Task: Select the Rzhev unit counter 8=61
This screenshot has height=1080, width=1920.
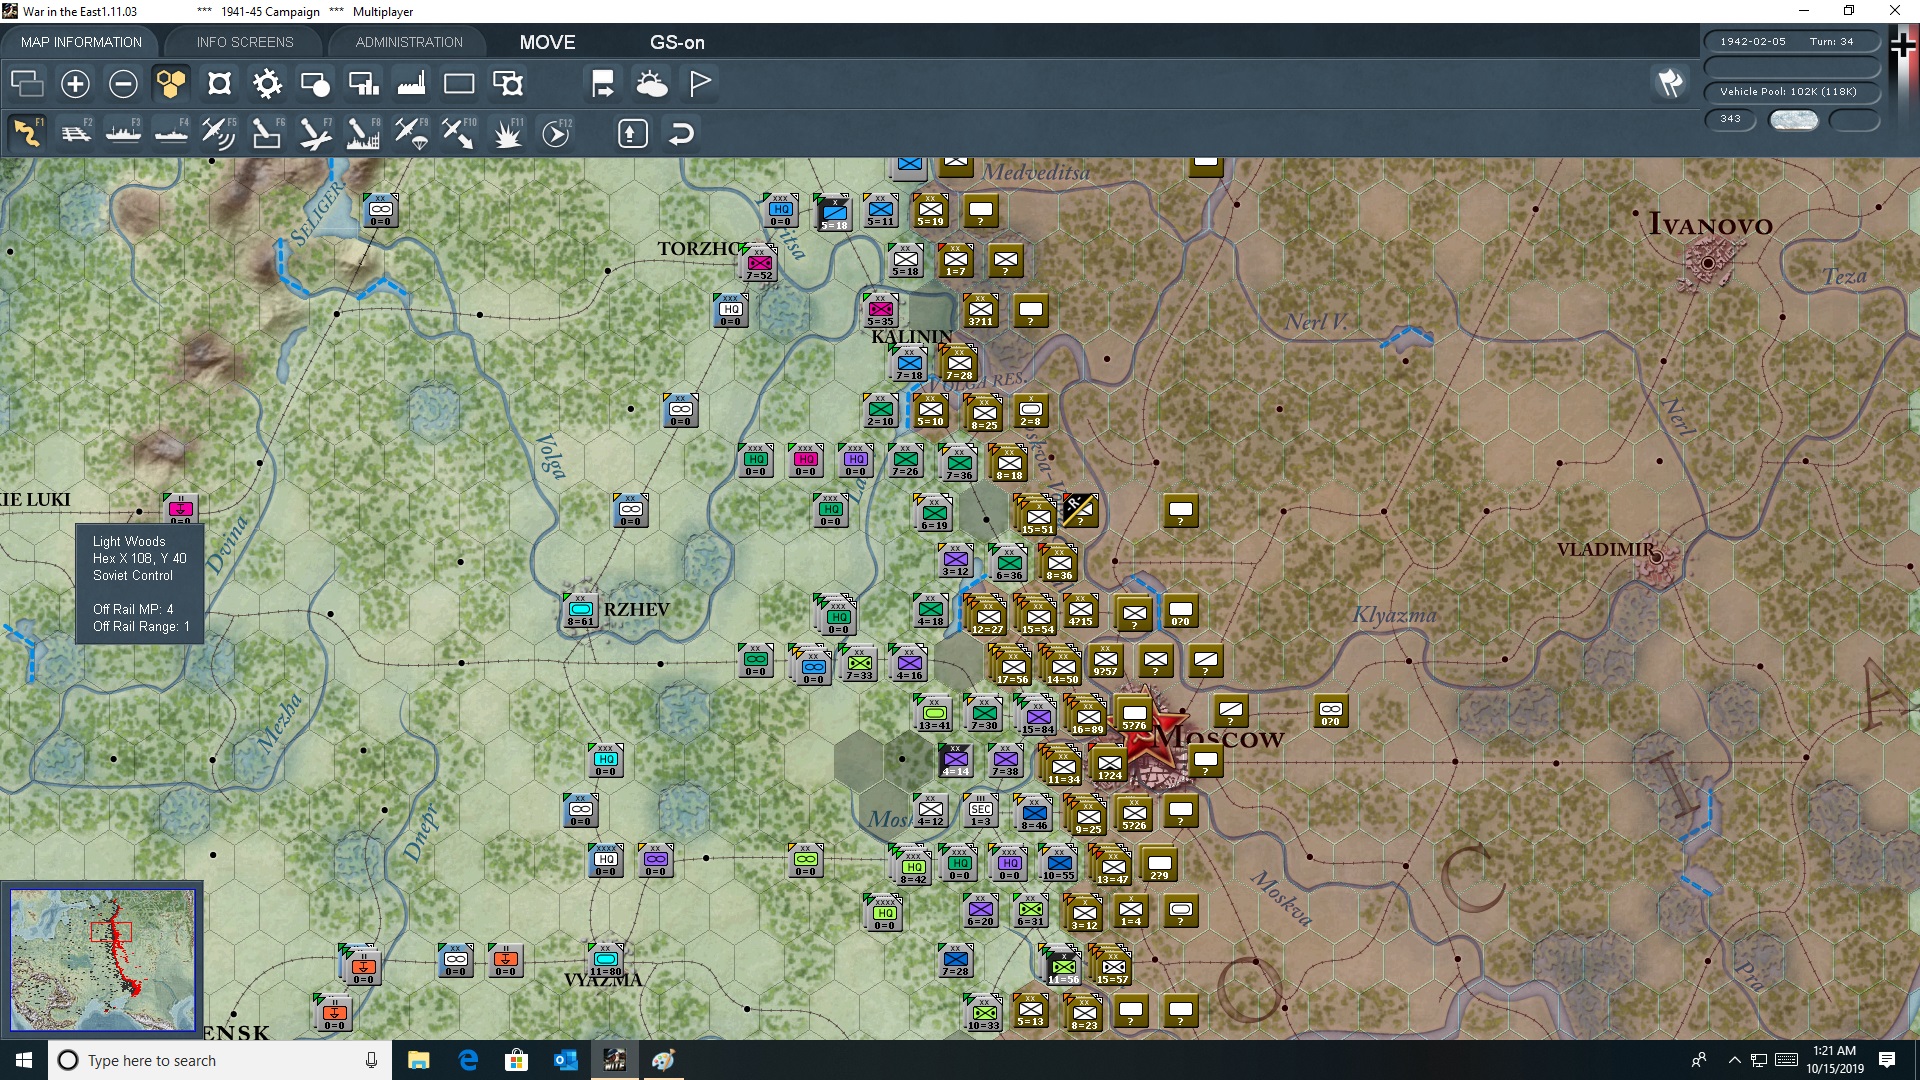Action: [x=580, y=611]
